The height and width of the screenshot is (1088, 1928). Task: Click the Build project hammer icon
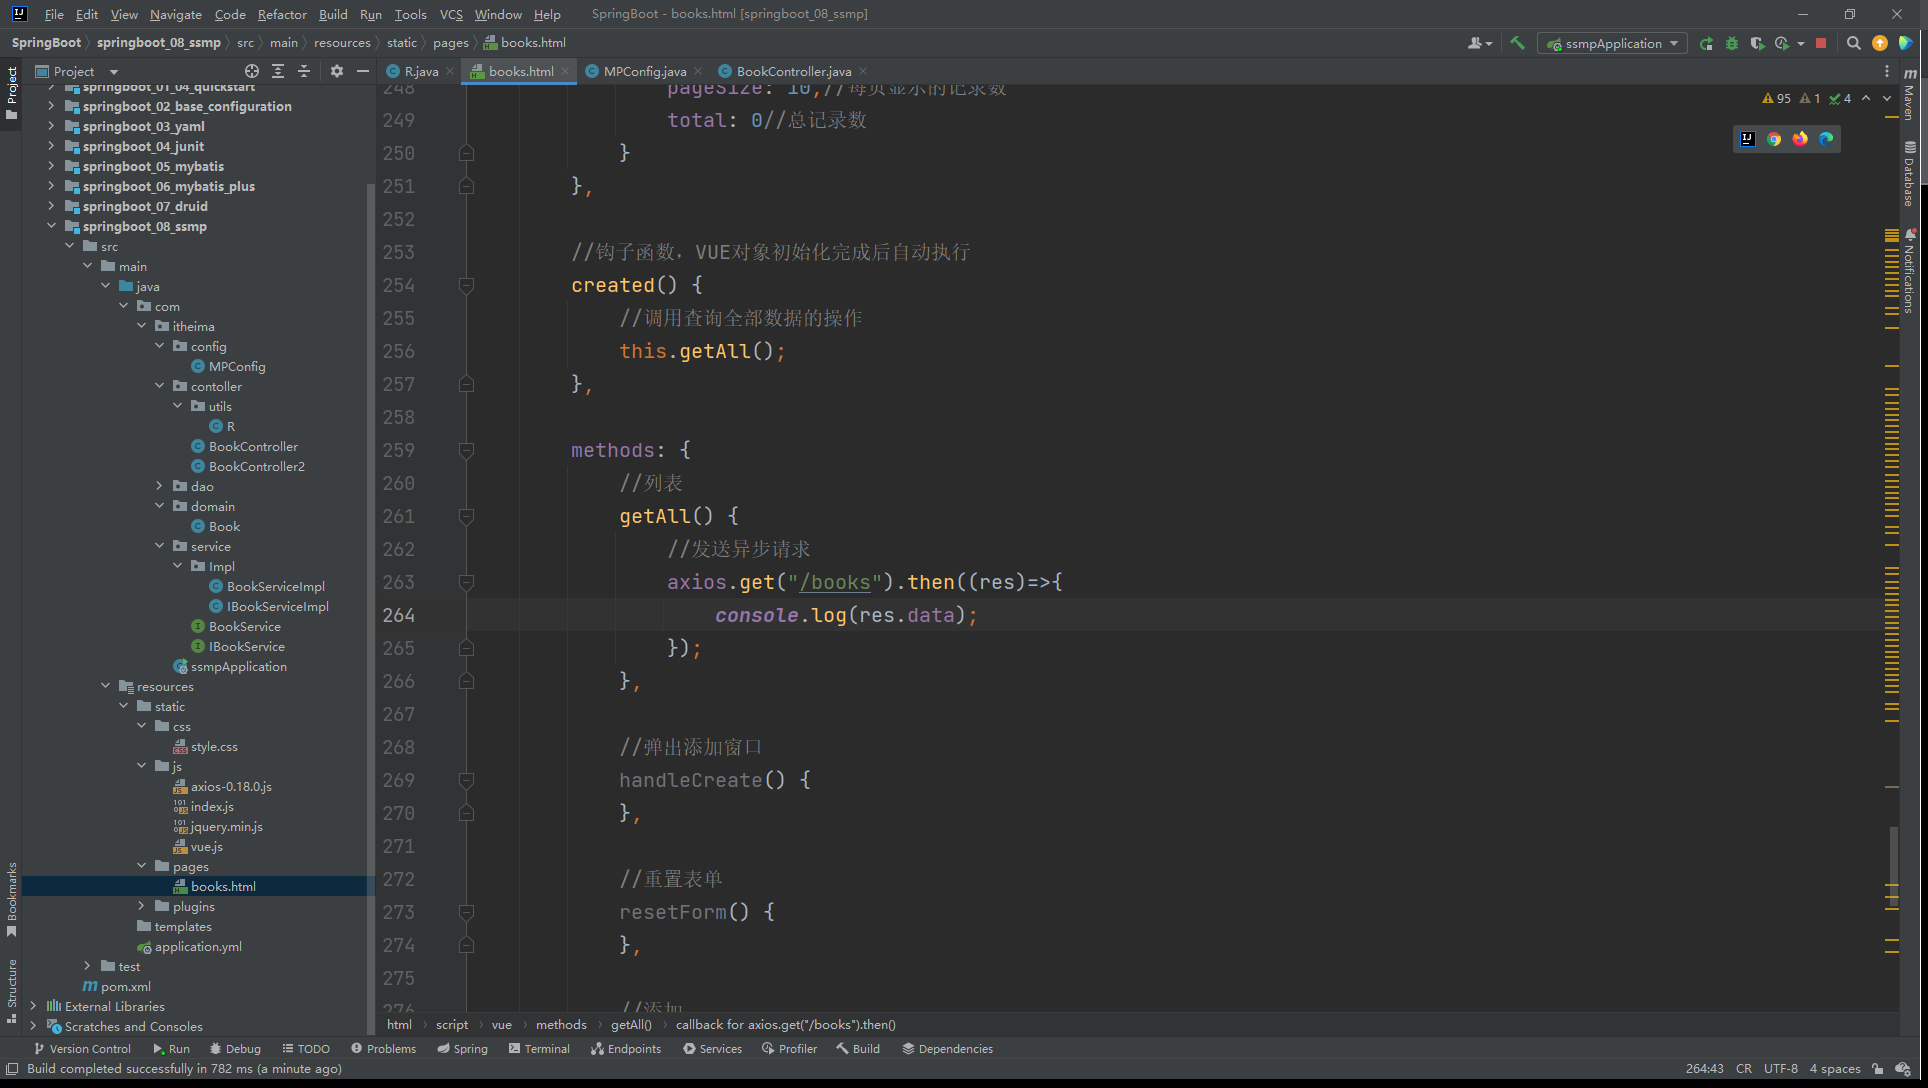pyautogui.click(x=1517, y=43)
